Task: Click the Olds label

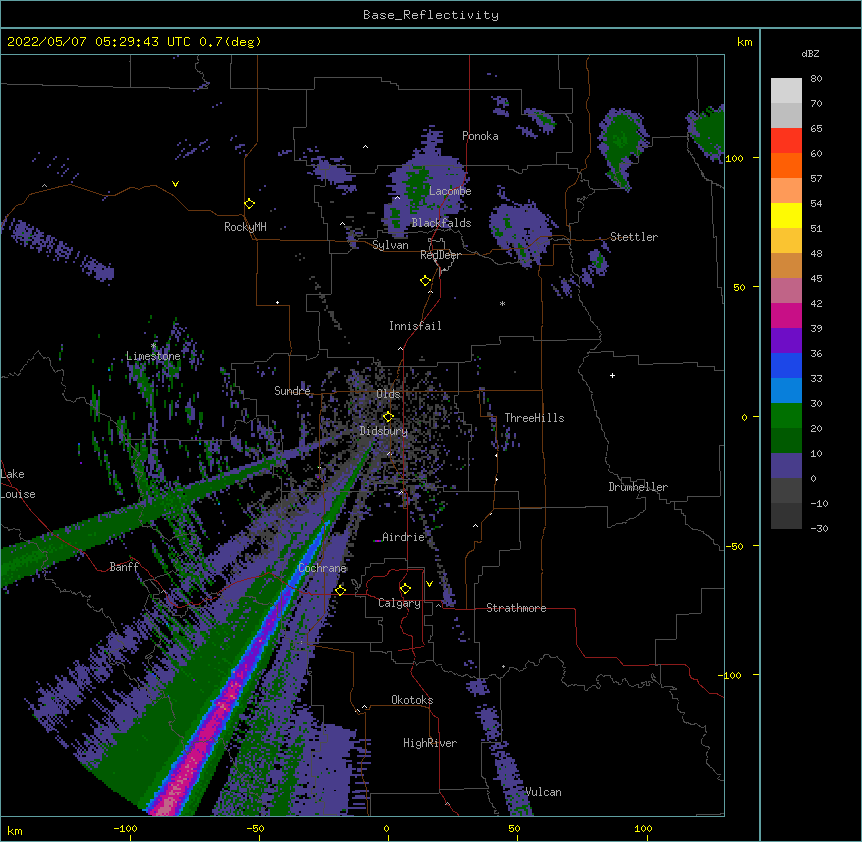Action: [388, 394]
